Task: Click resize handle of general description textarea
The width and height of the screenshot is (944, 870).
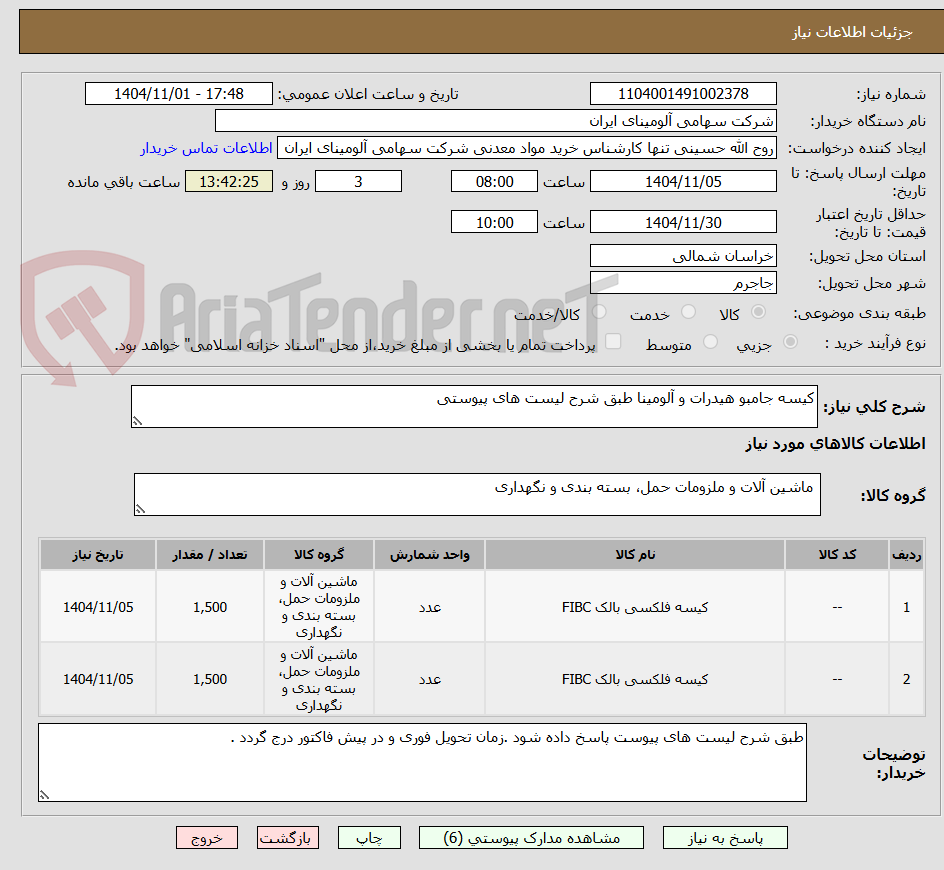Action: click(x=137, y=421)
